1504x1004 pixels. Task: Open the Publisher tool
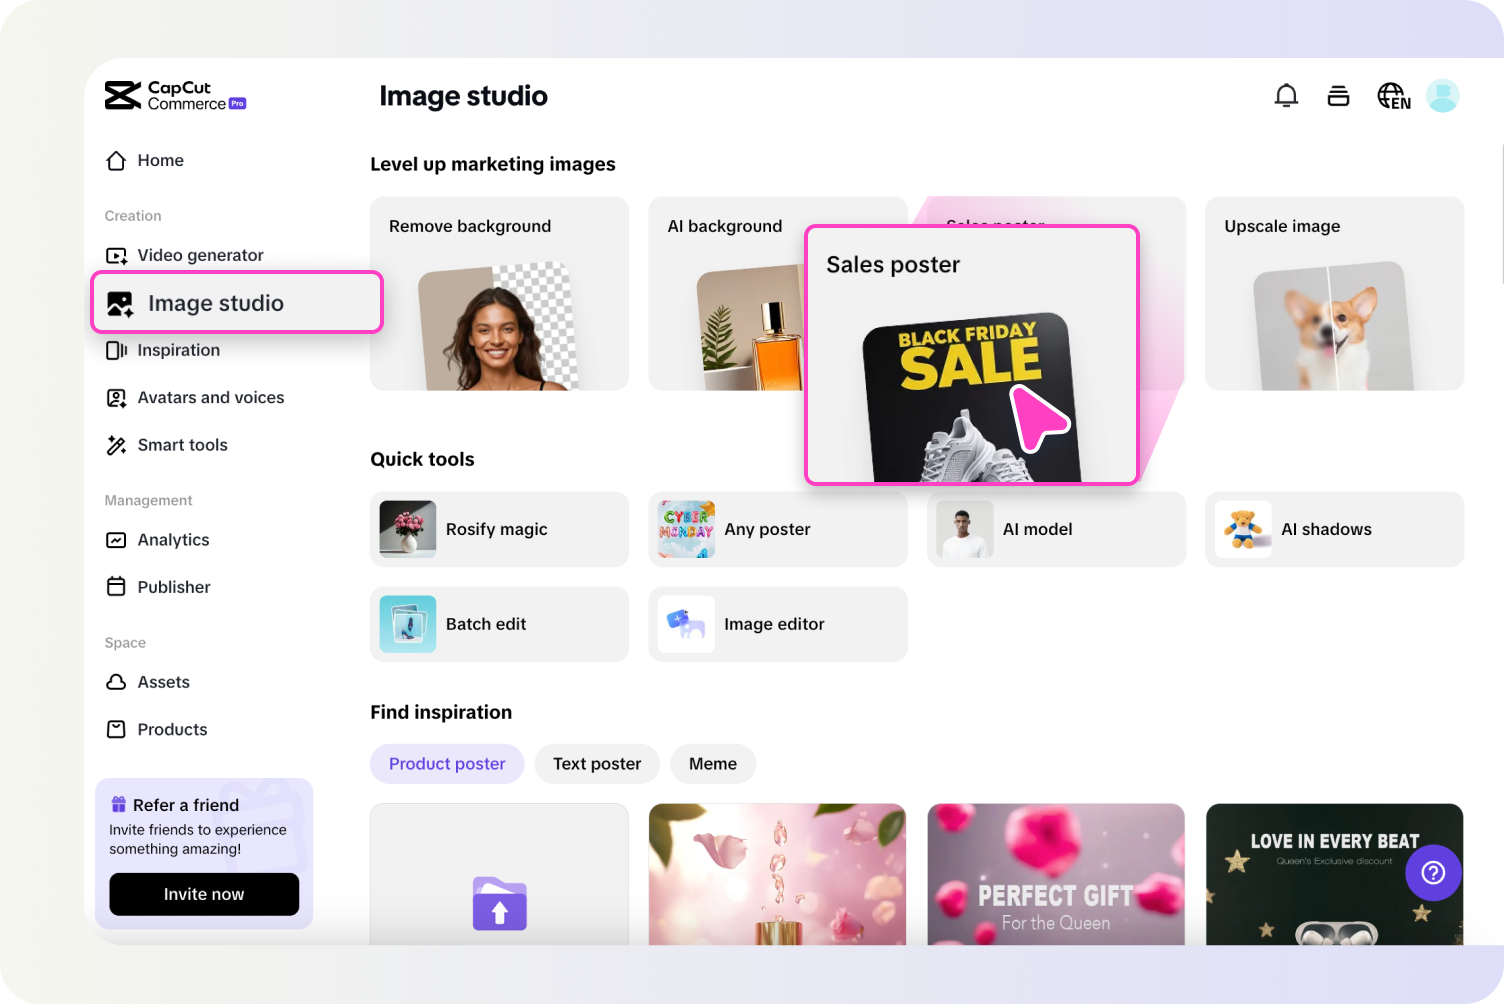[x=173, y=587]
